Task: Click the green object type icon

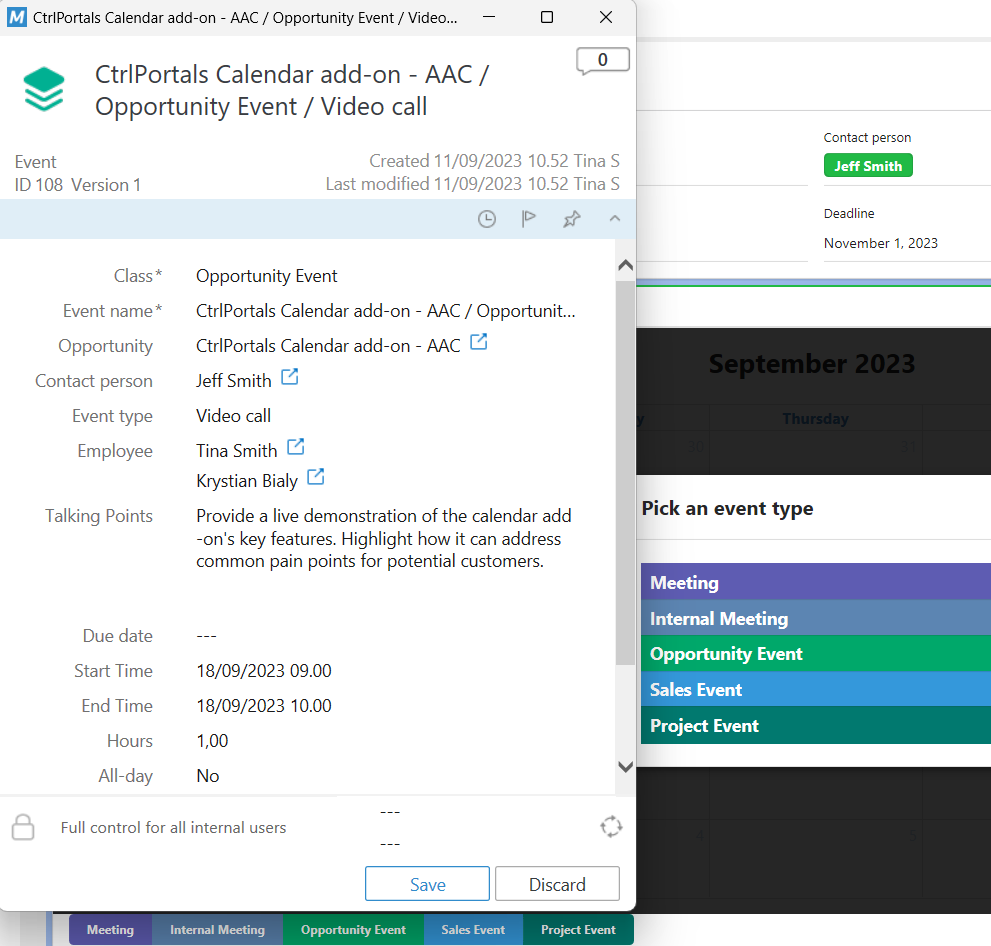Action: tap(44, 89)
